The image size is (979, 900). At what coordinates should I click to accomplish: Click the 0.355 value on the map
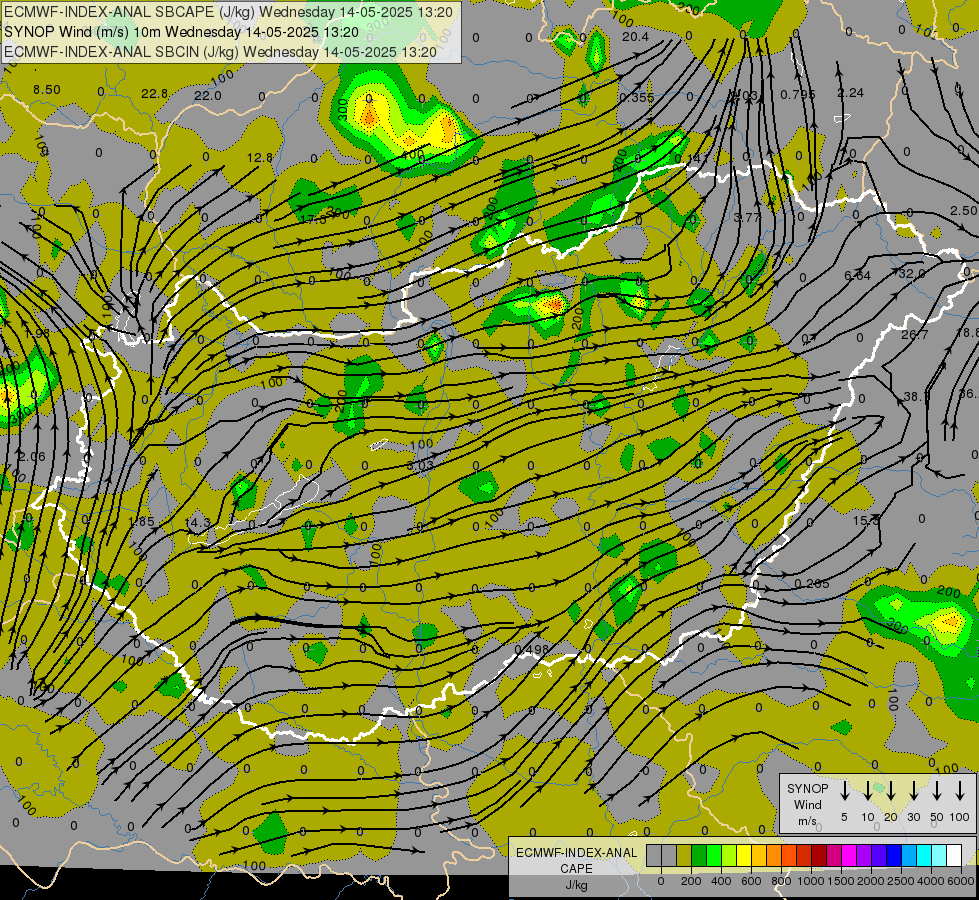pos(636,97)
